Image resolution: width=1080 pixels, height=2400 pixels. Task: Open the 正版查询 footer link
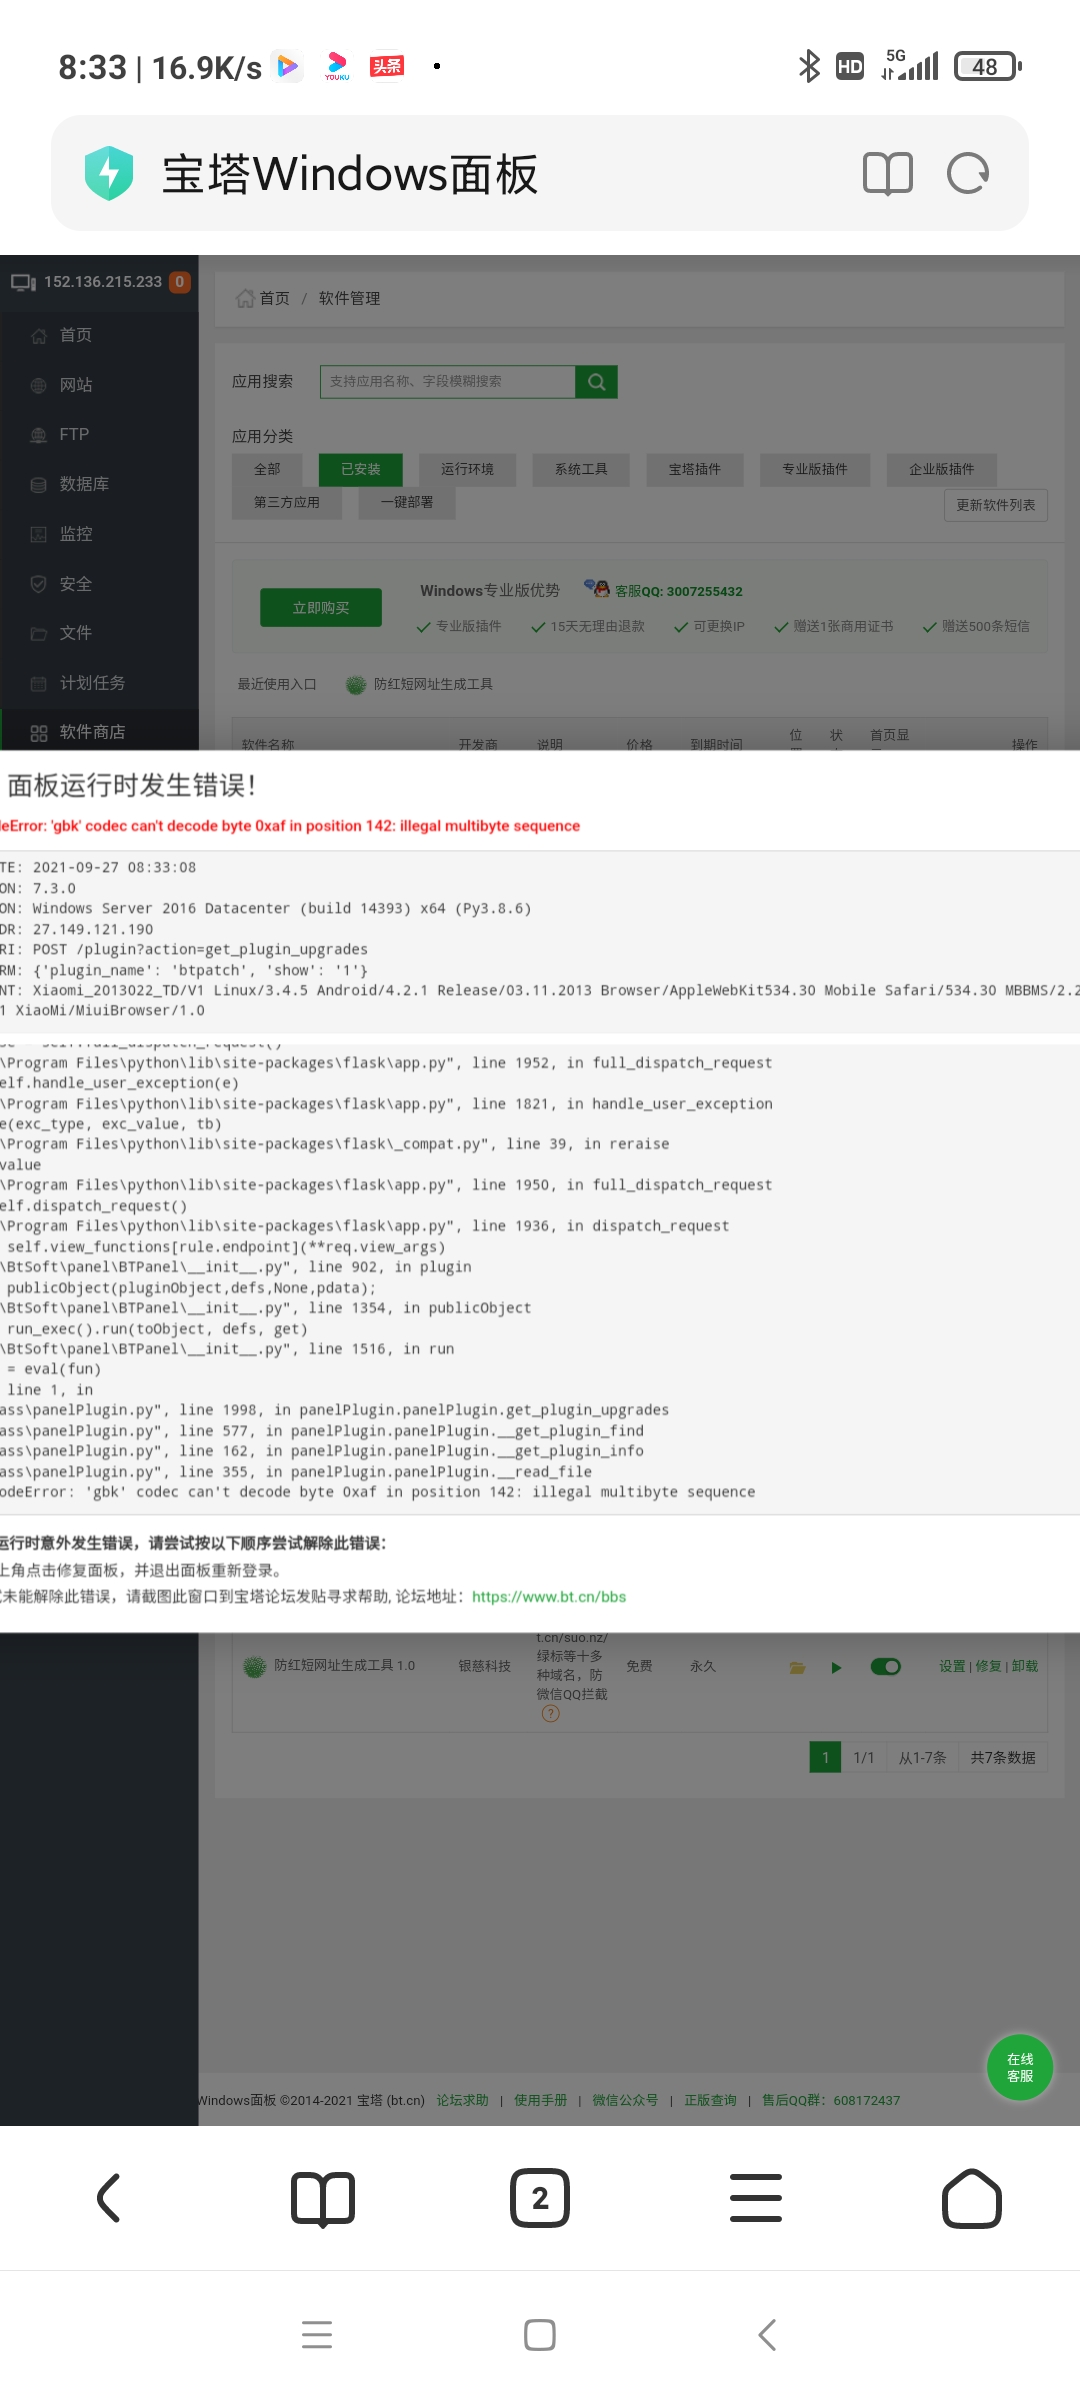(x=710, y=2100)
